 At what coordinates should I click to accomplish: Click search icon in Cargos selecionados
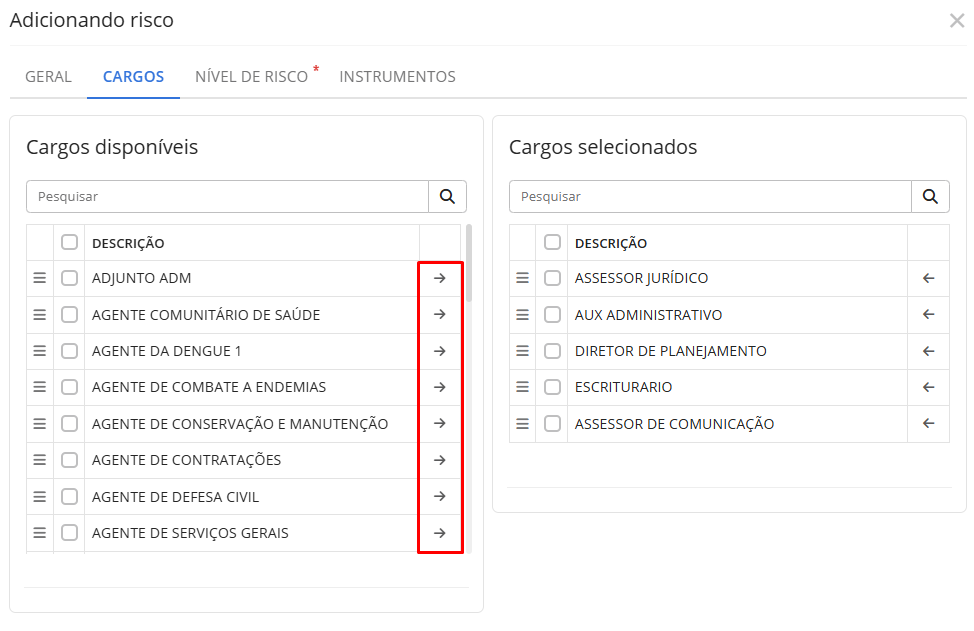coord(930,196)
